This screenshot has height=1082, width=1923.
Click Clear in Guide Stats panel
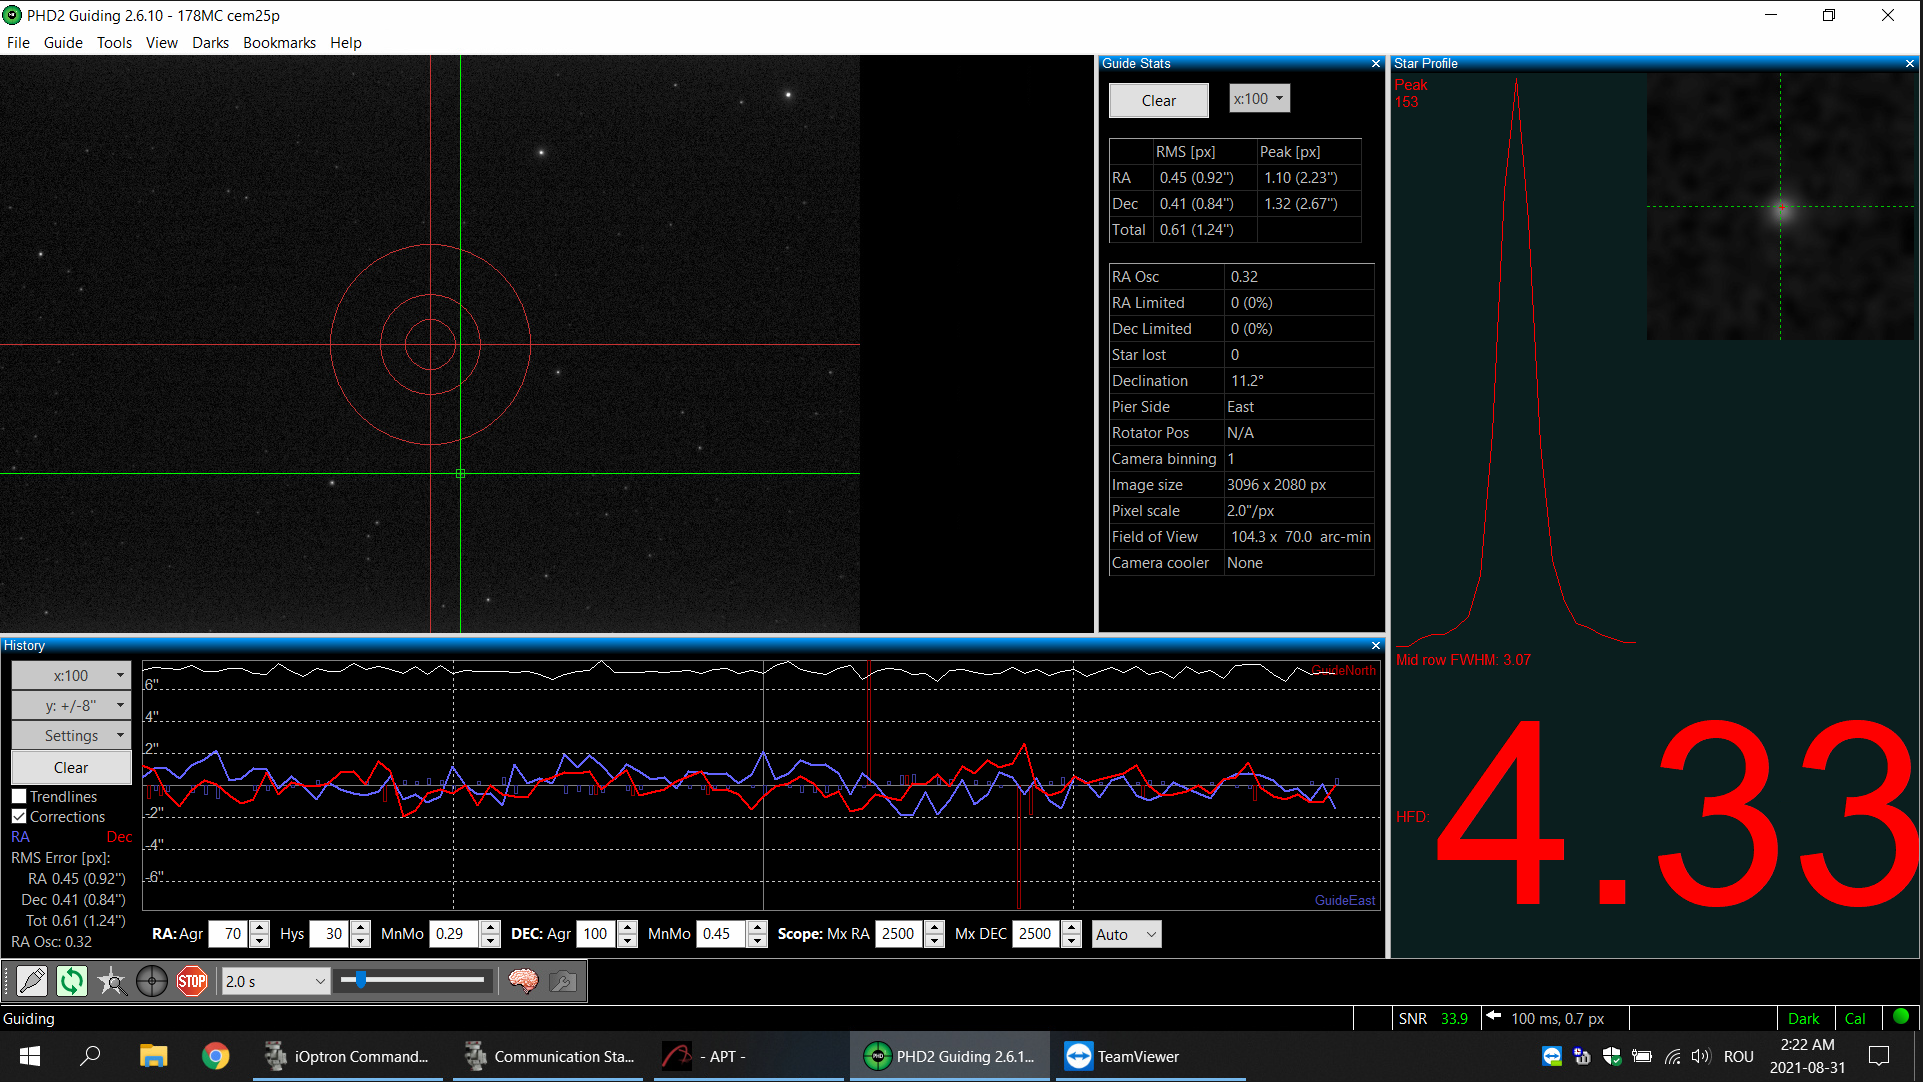[1158, 100]
